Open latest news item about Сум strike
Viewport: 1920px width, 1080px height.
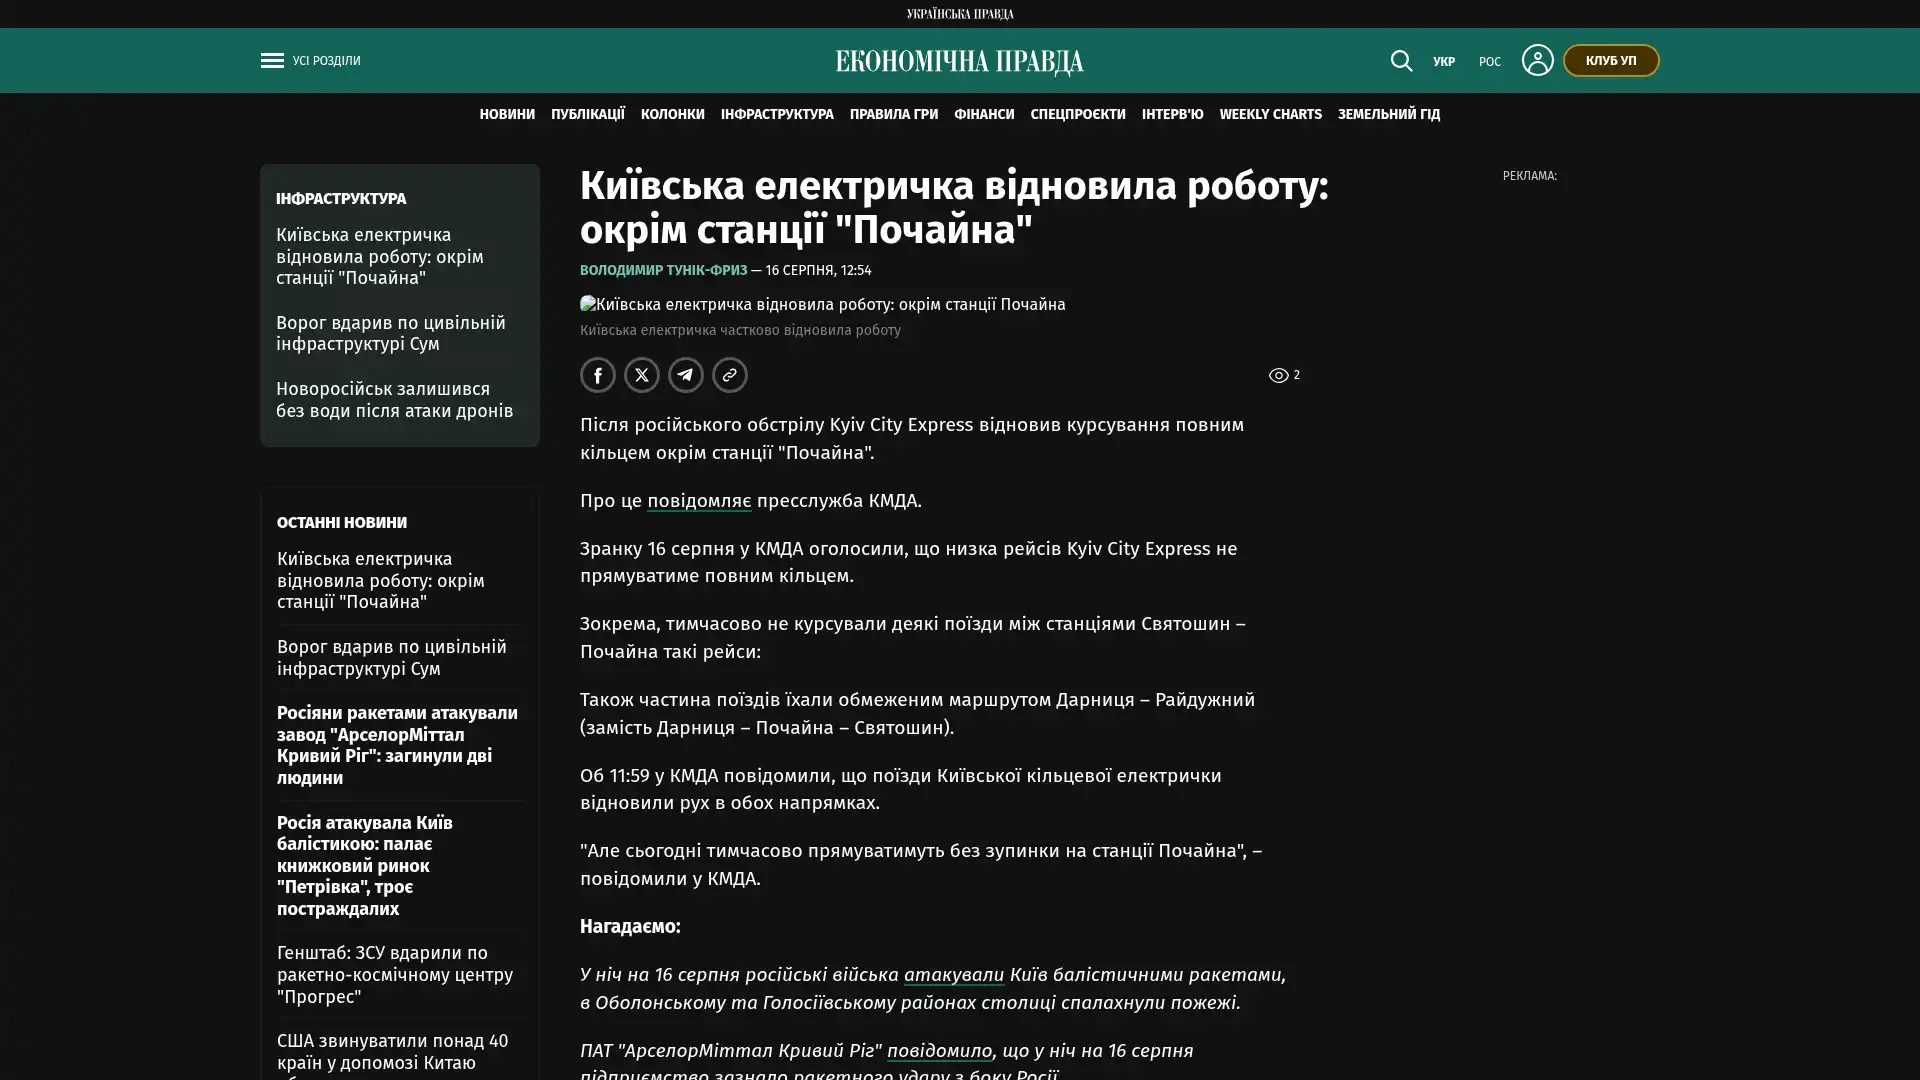click(x=392, y=657)
